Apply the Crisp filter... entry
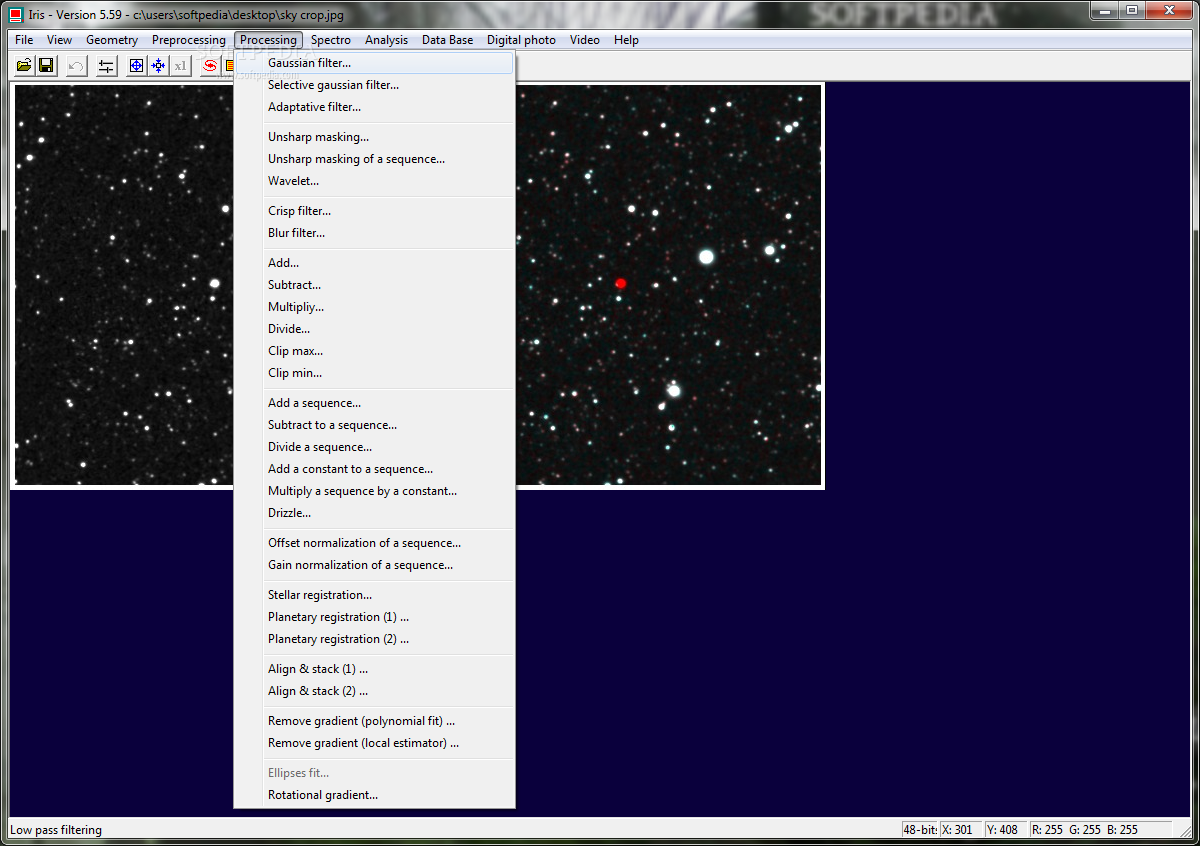Screen dimensions: 1200x846 pos(375,211)
